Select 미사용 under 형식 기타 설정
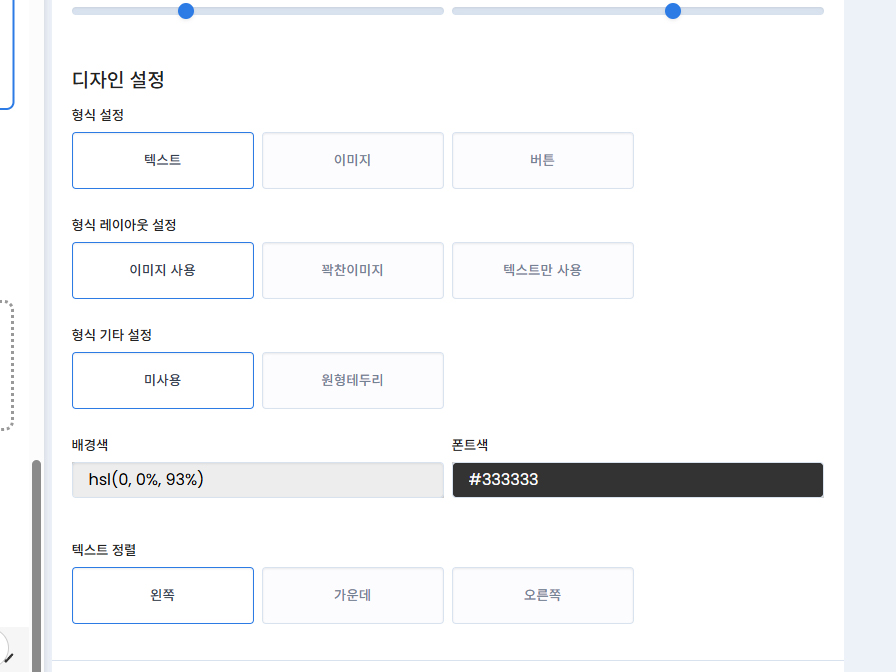Image resolution: width=896 pixels, height=672 pixels. click(162, 380)
